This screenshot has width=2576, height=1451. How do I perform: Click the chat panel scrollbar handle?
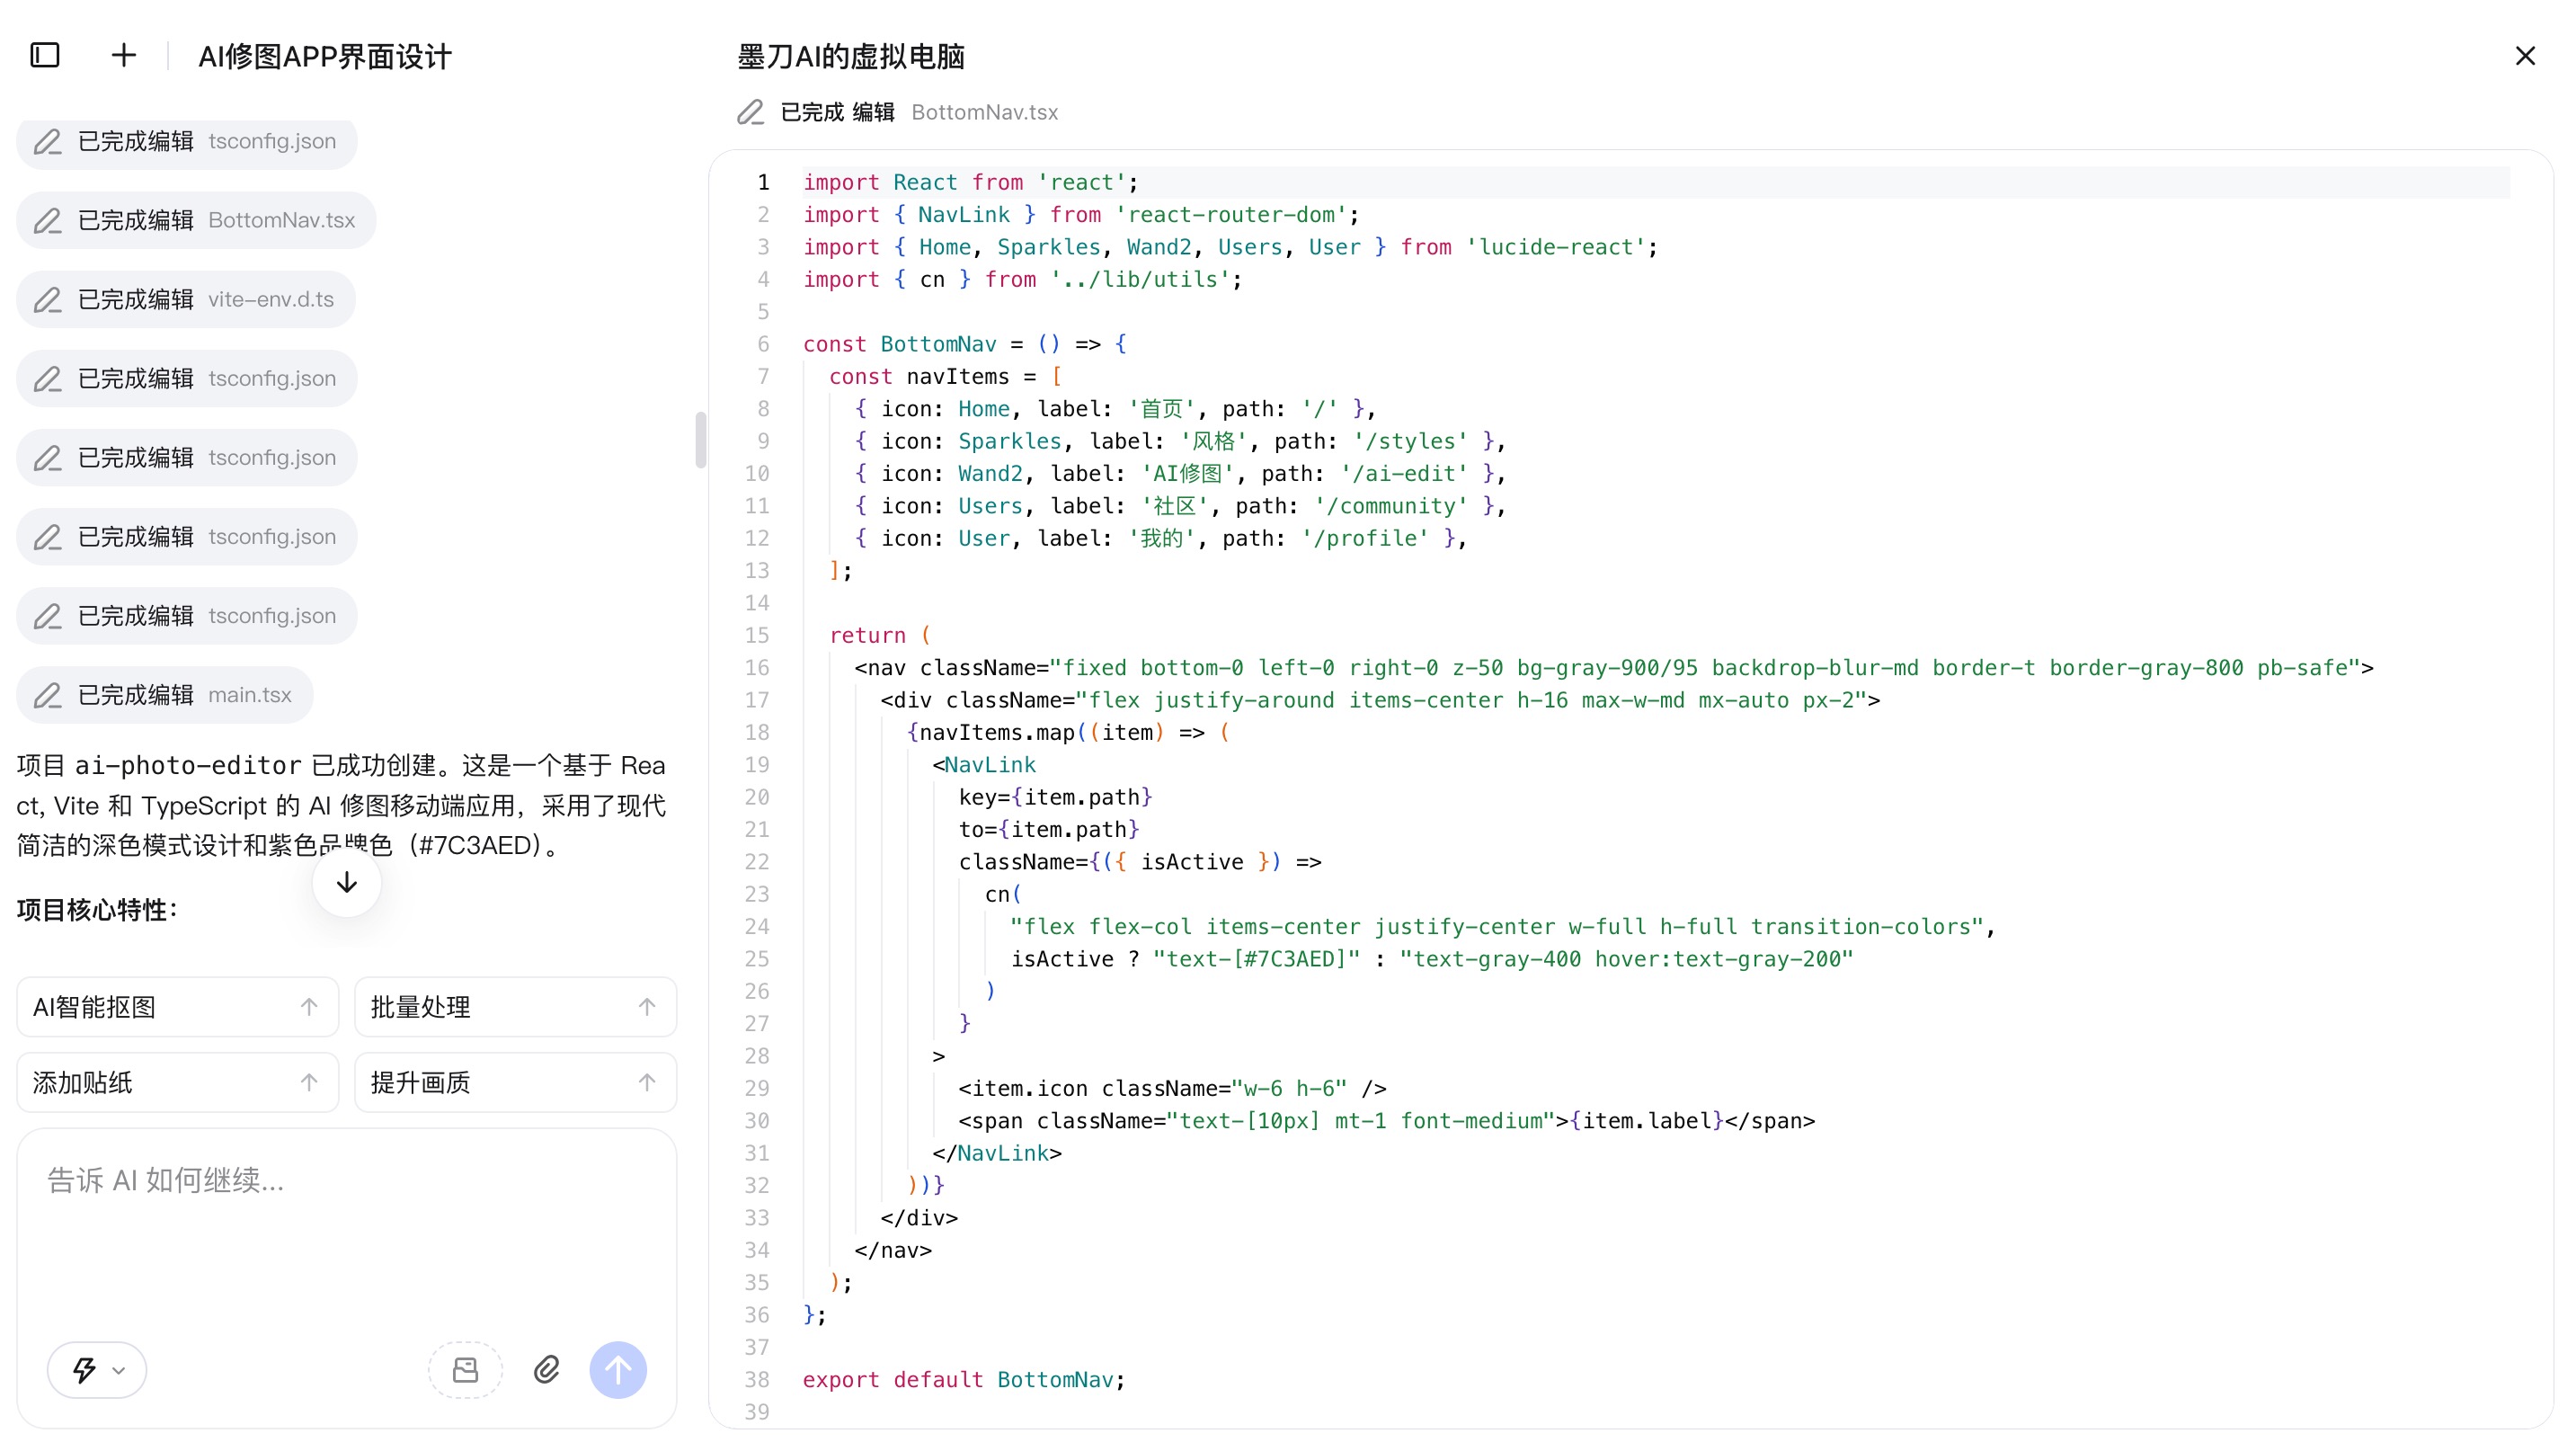(x=700, y=440)
